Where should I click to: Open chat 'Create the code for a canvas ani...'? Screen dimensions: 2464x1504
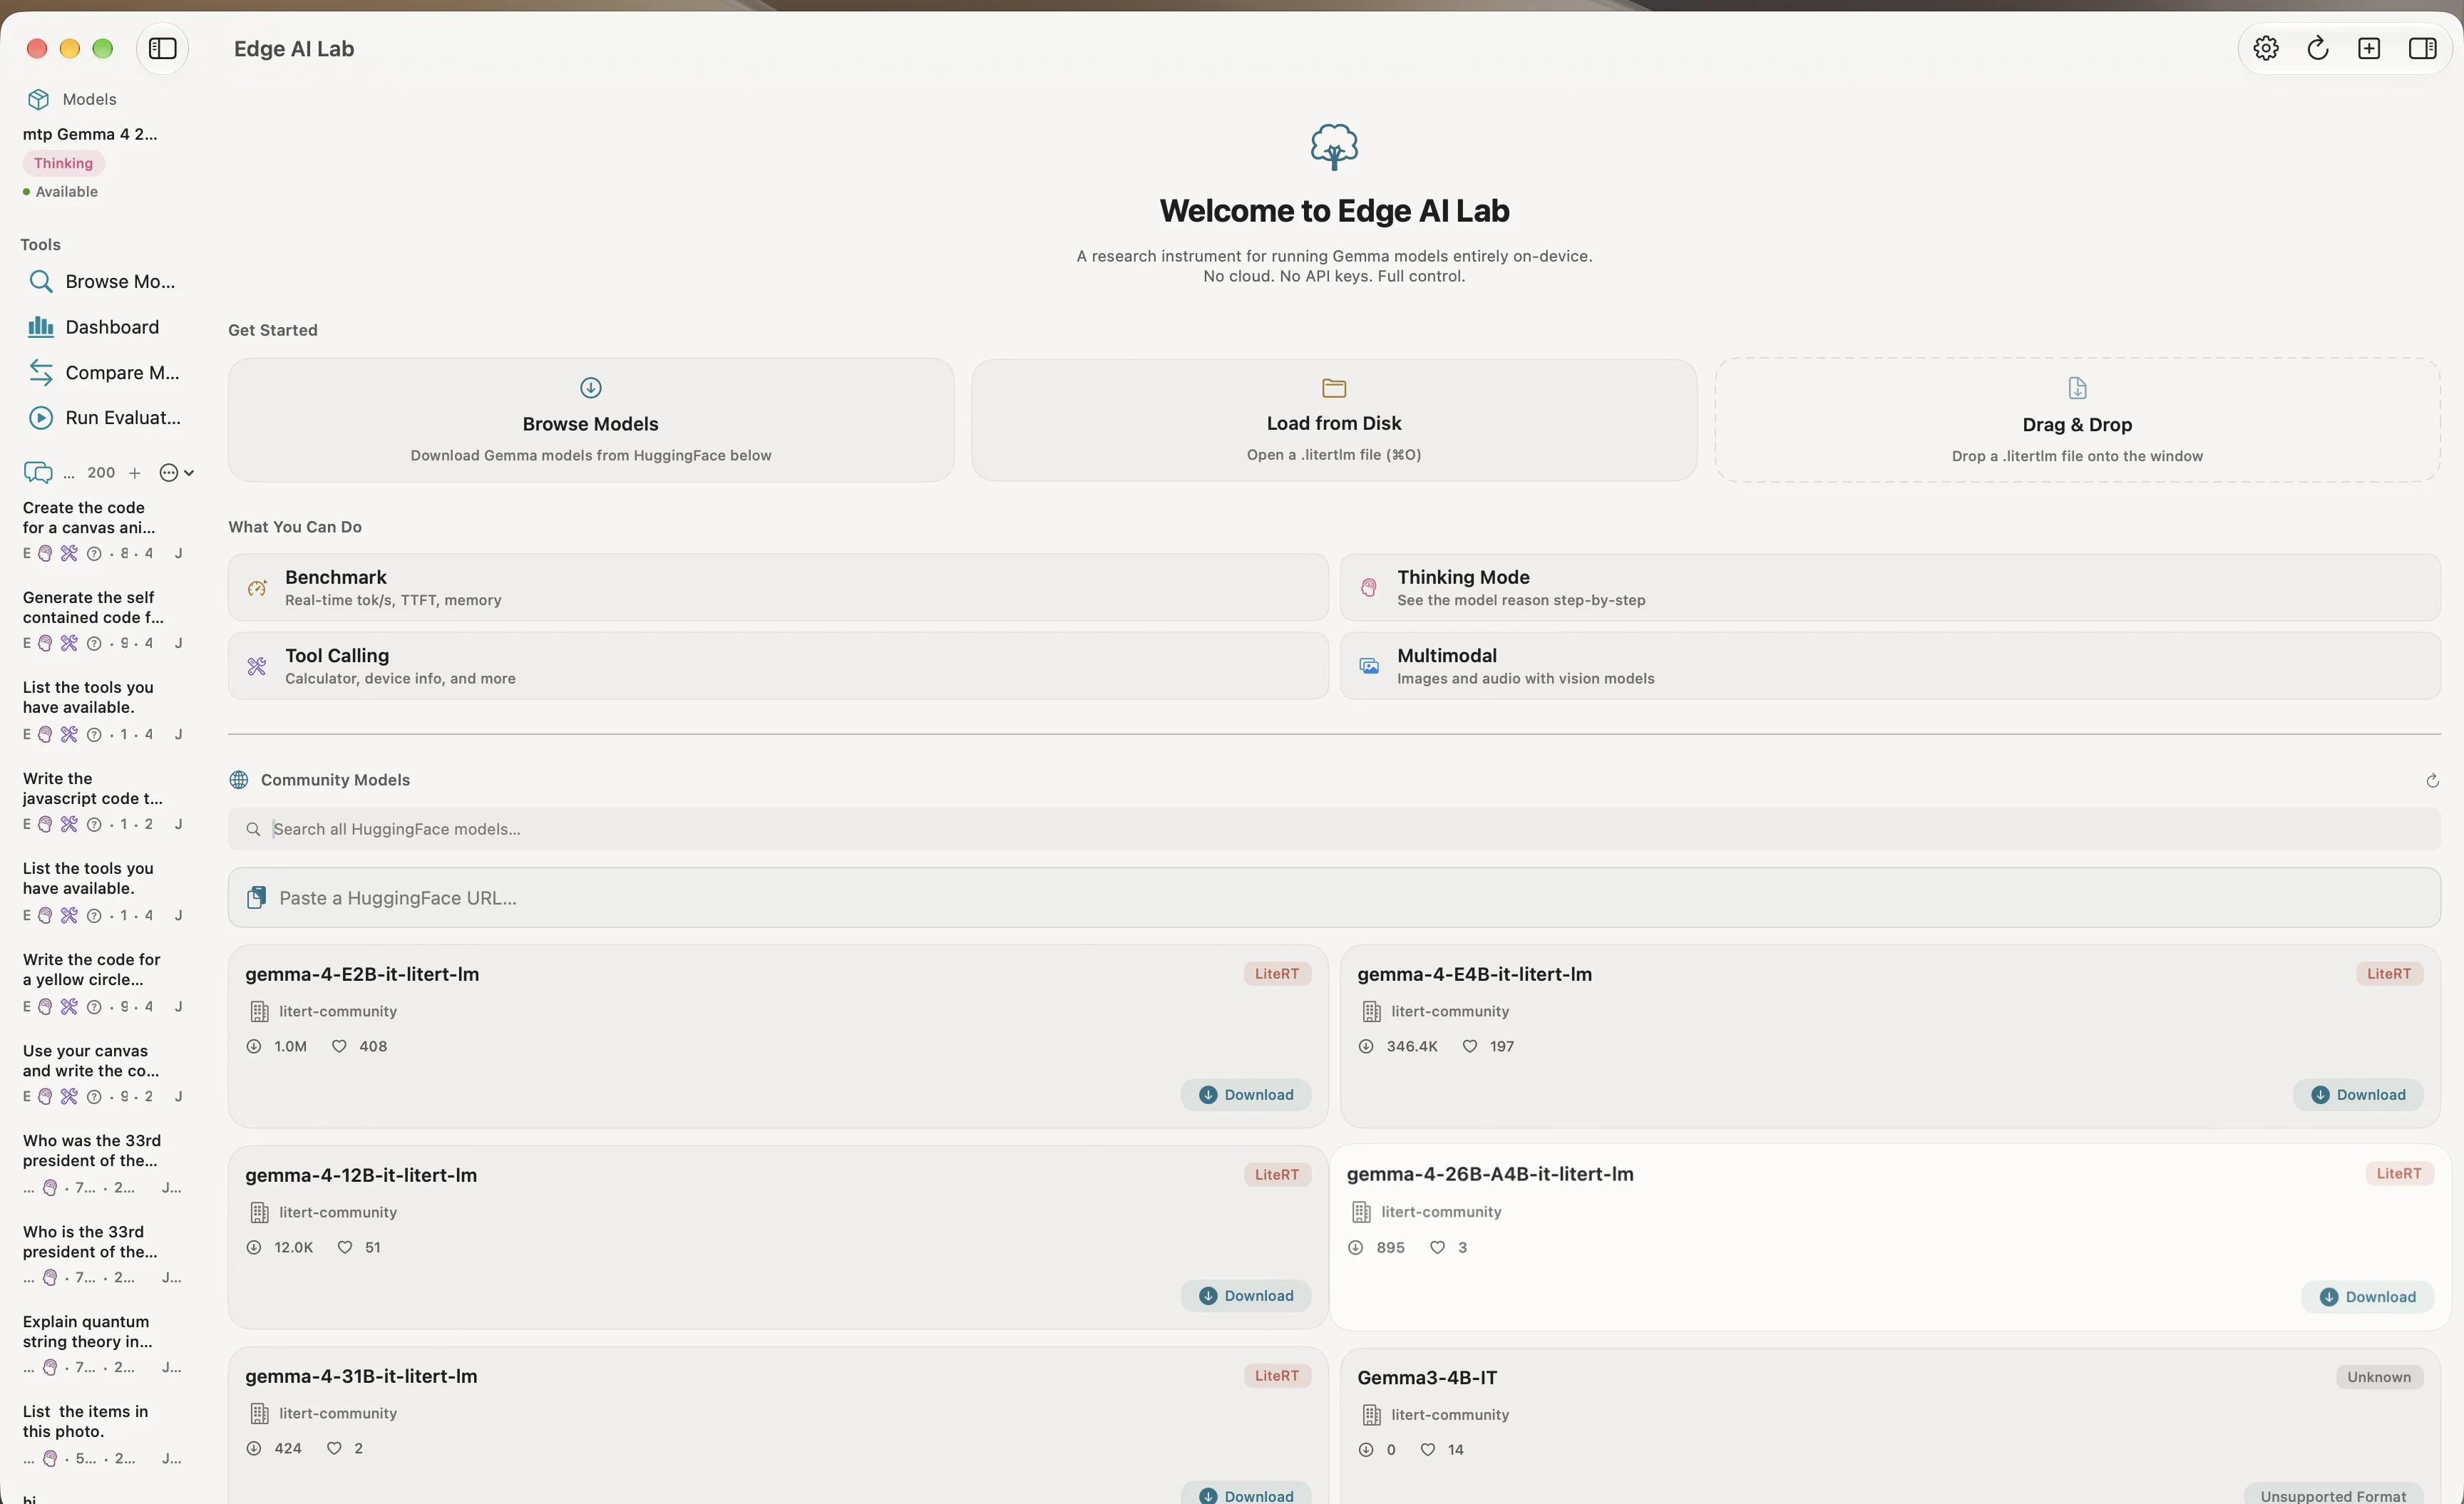point(102,529)
